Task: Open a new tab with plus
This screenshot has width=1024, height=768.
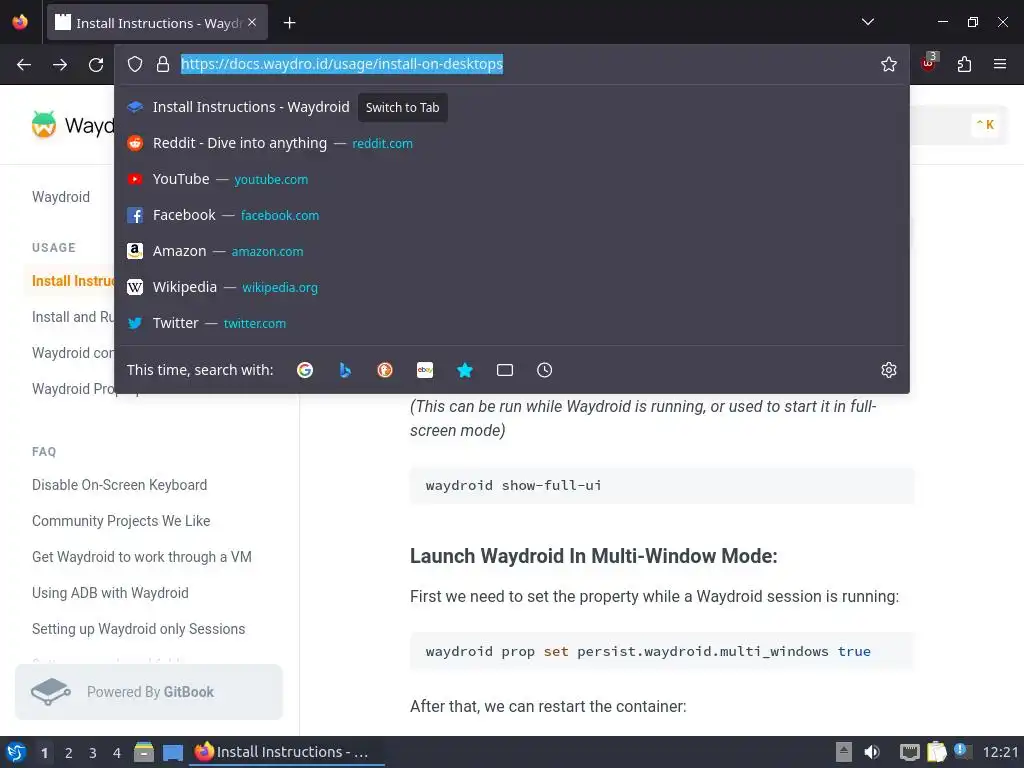Action: (x=289, y=23)
